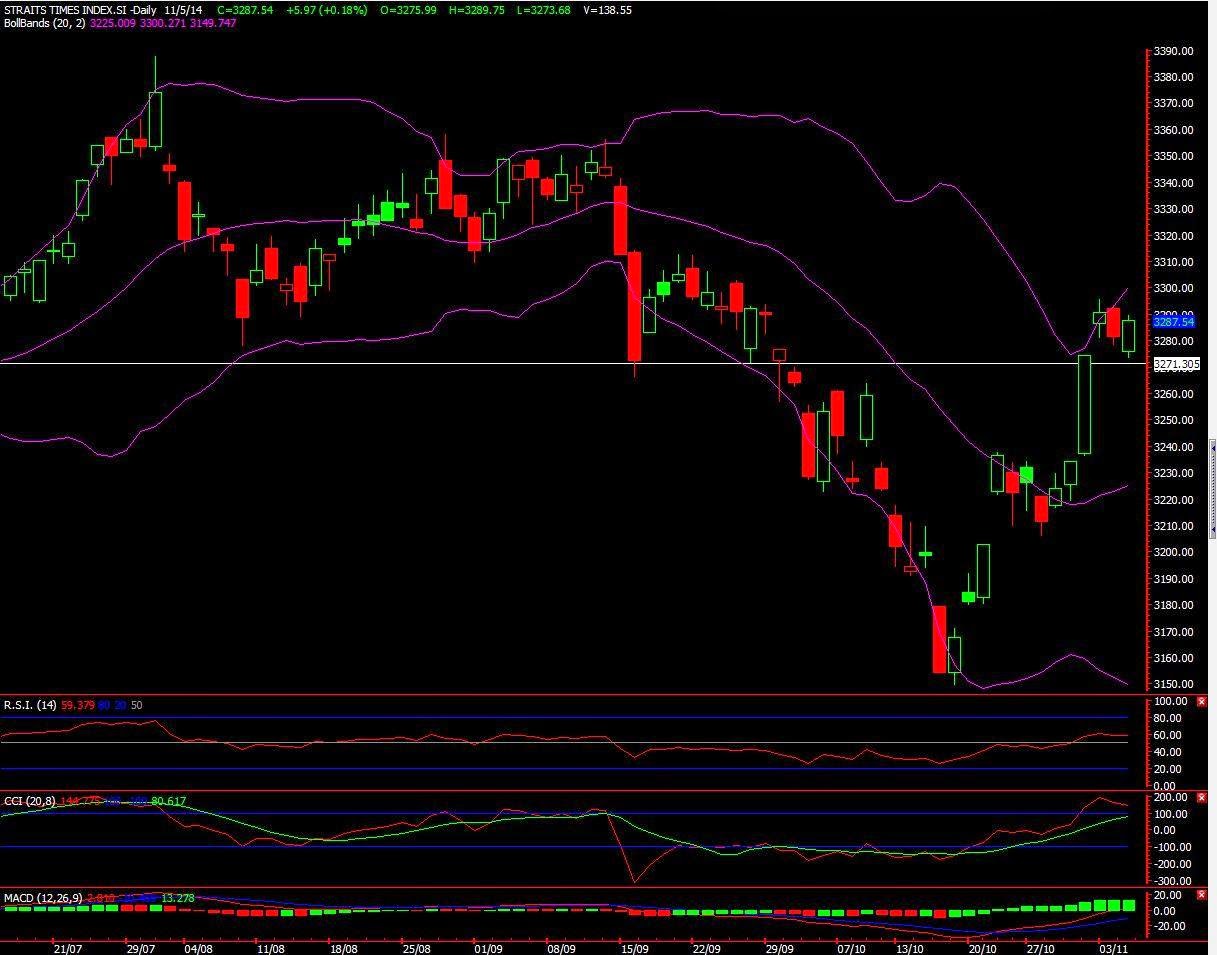Close the R.S.I. indicator panel
Viewport: 1217px width, 955px height.
[1202, 702]
